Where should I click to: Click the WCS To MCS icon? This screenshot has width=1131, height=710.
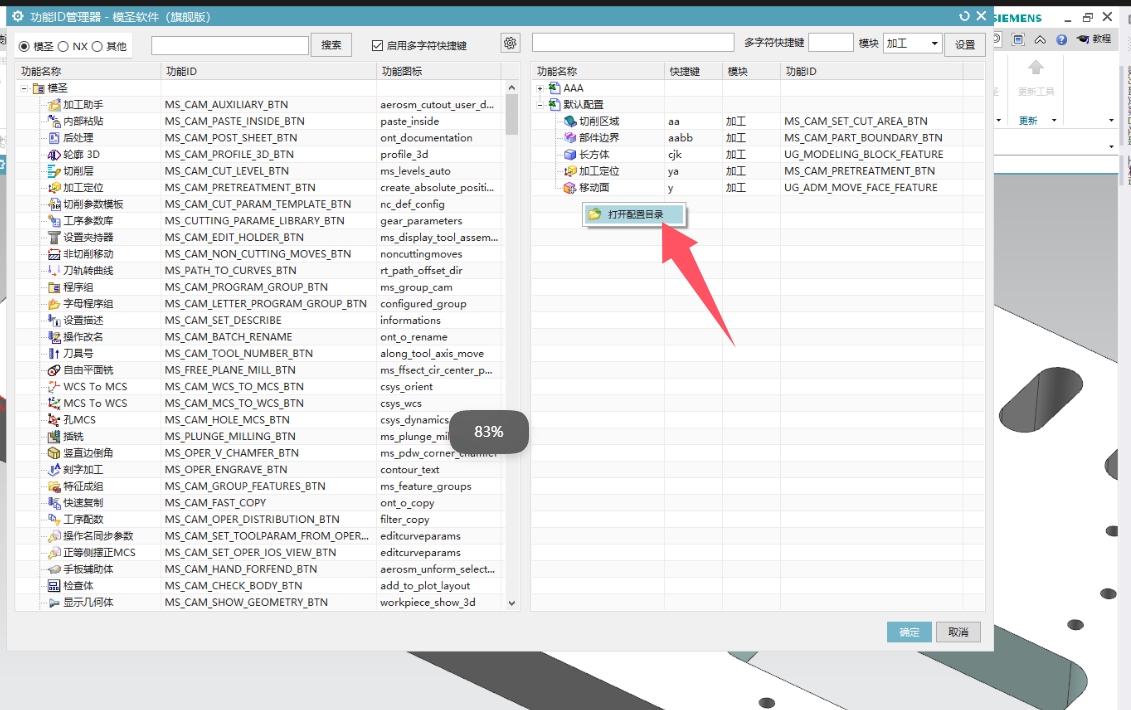[x=54, y=387]
